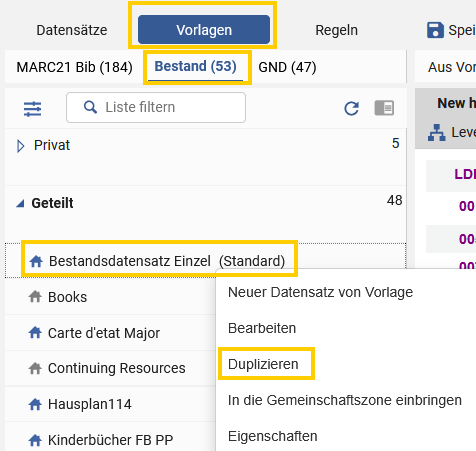Collapse the Geteilt folder
Viewport: 476px width, 451px height.
pos(20,203)
